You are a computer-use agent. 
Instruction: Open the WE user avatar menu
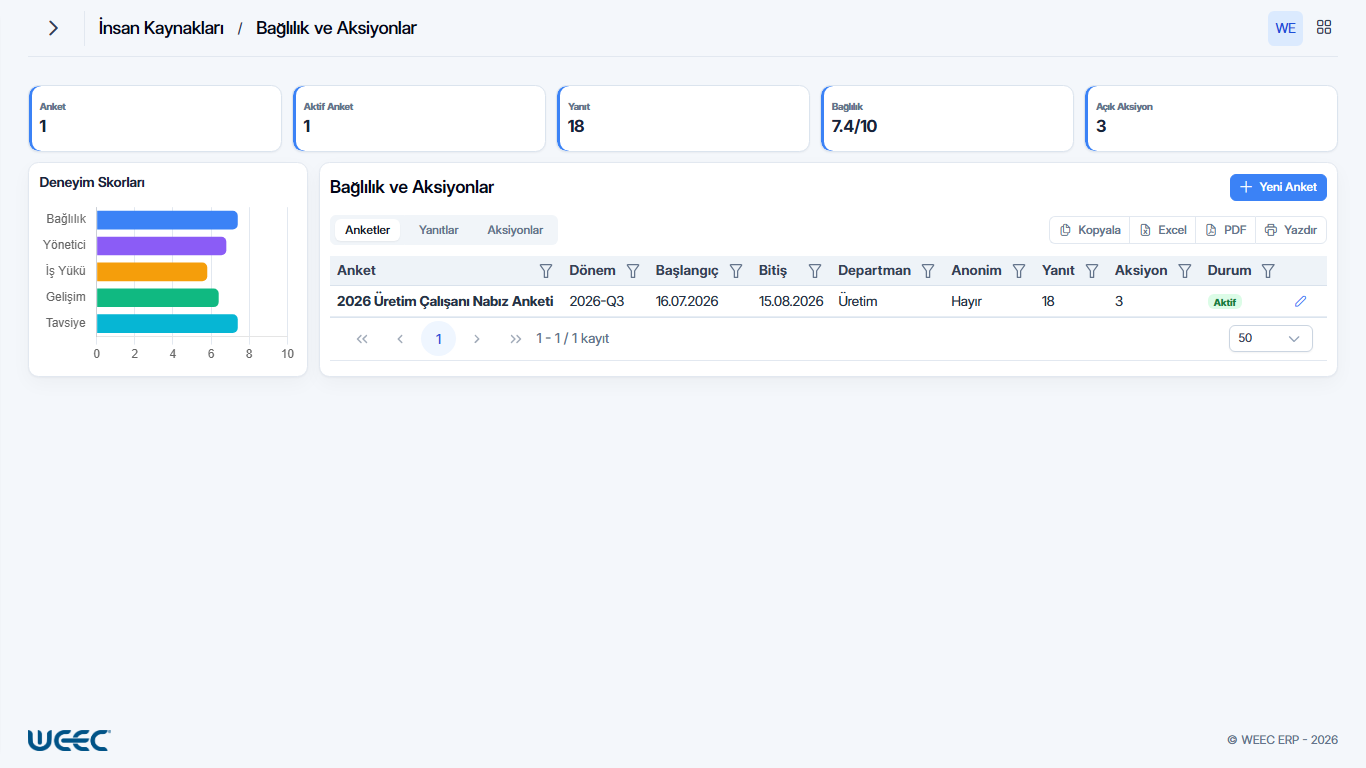[1286, 28]
